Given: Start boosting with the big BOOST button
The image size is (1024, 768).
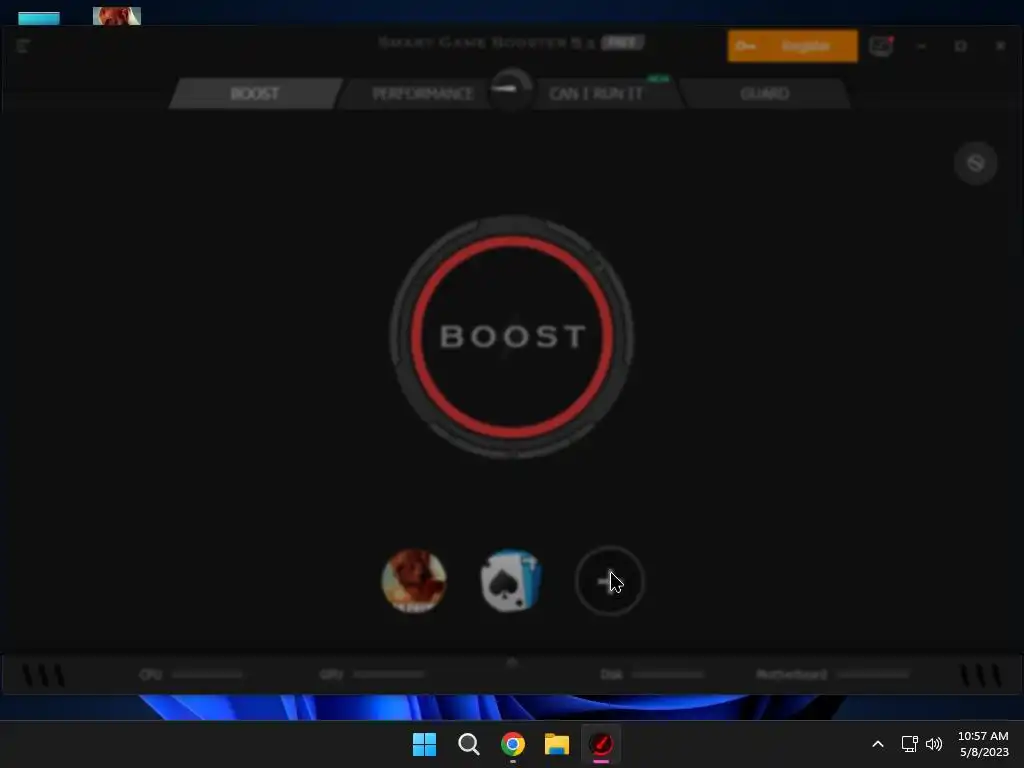Looking at the screenshot, I should (512, 336).
